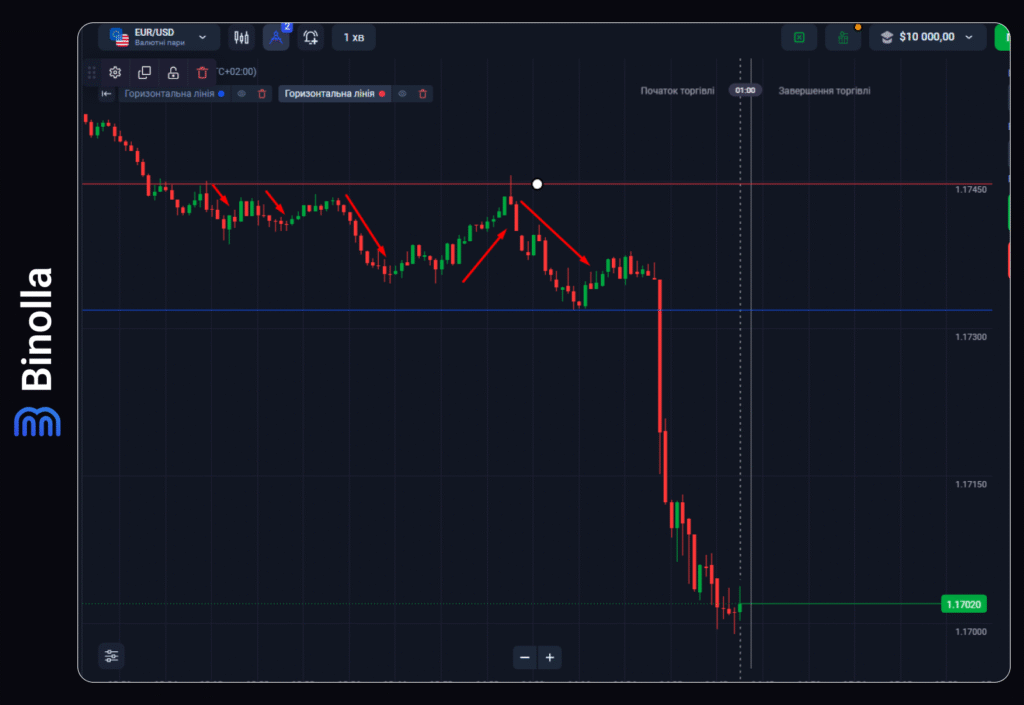Zoom in the chart with plus button

point(550,658)
